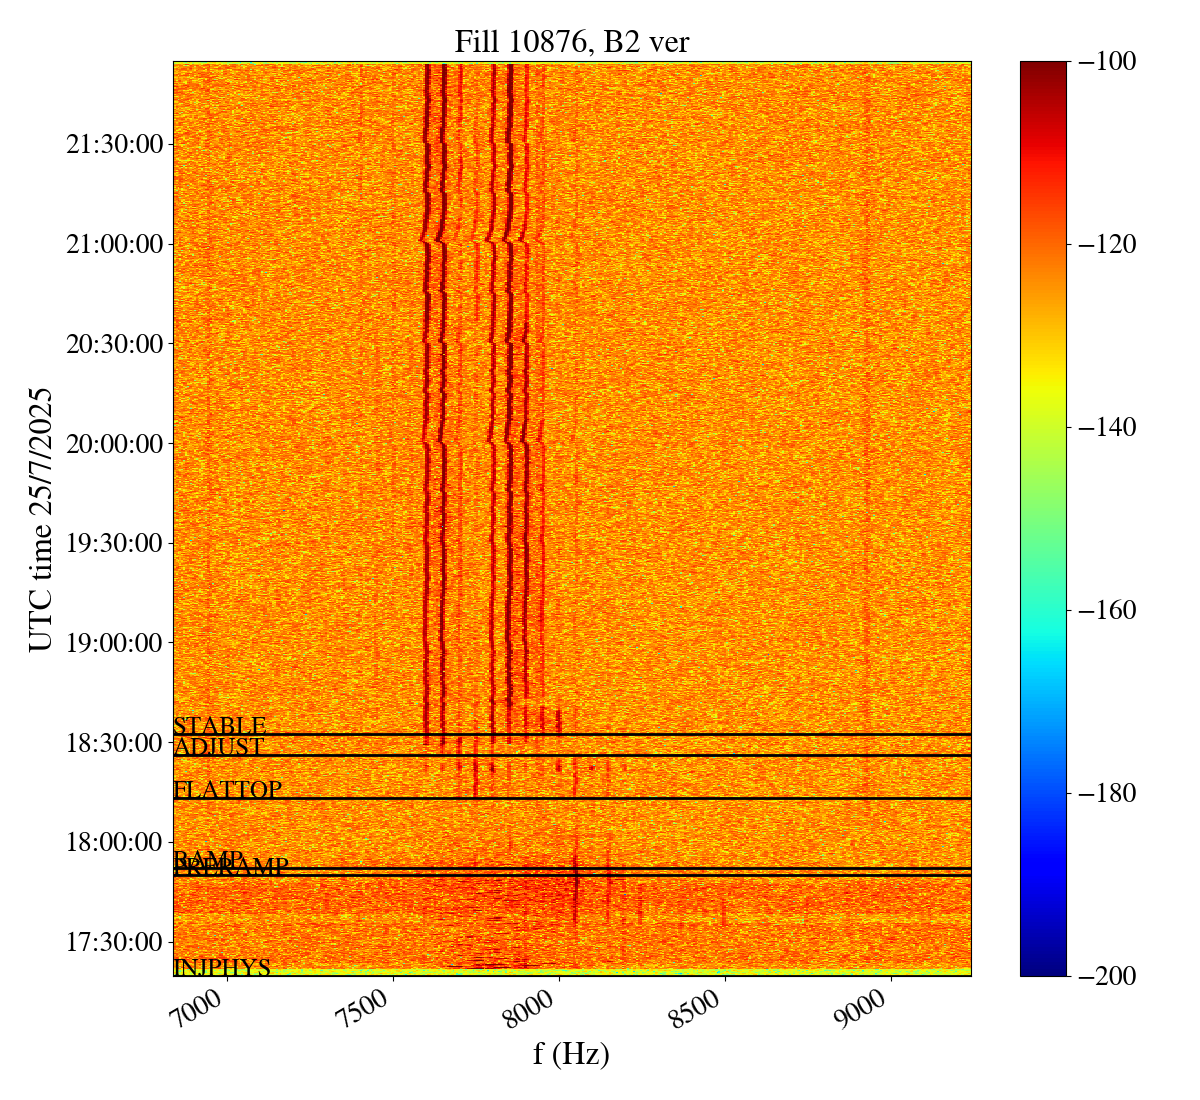Click the 17:30:00 time tick label
The width and height of the screenshot is (1200, 1100).
coord(115,942)
